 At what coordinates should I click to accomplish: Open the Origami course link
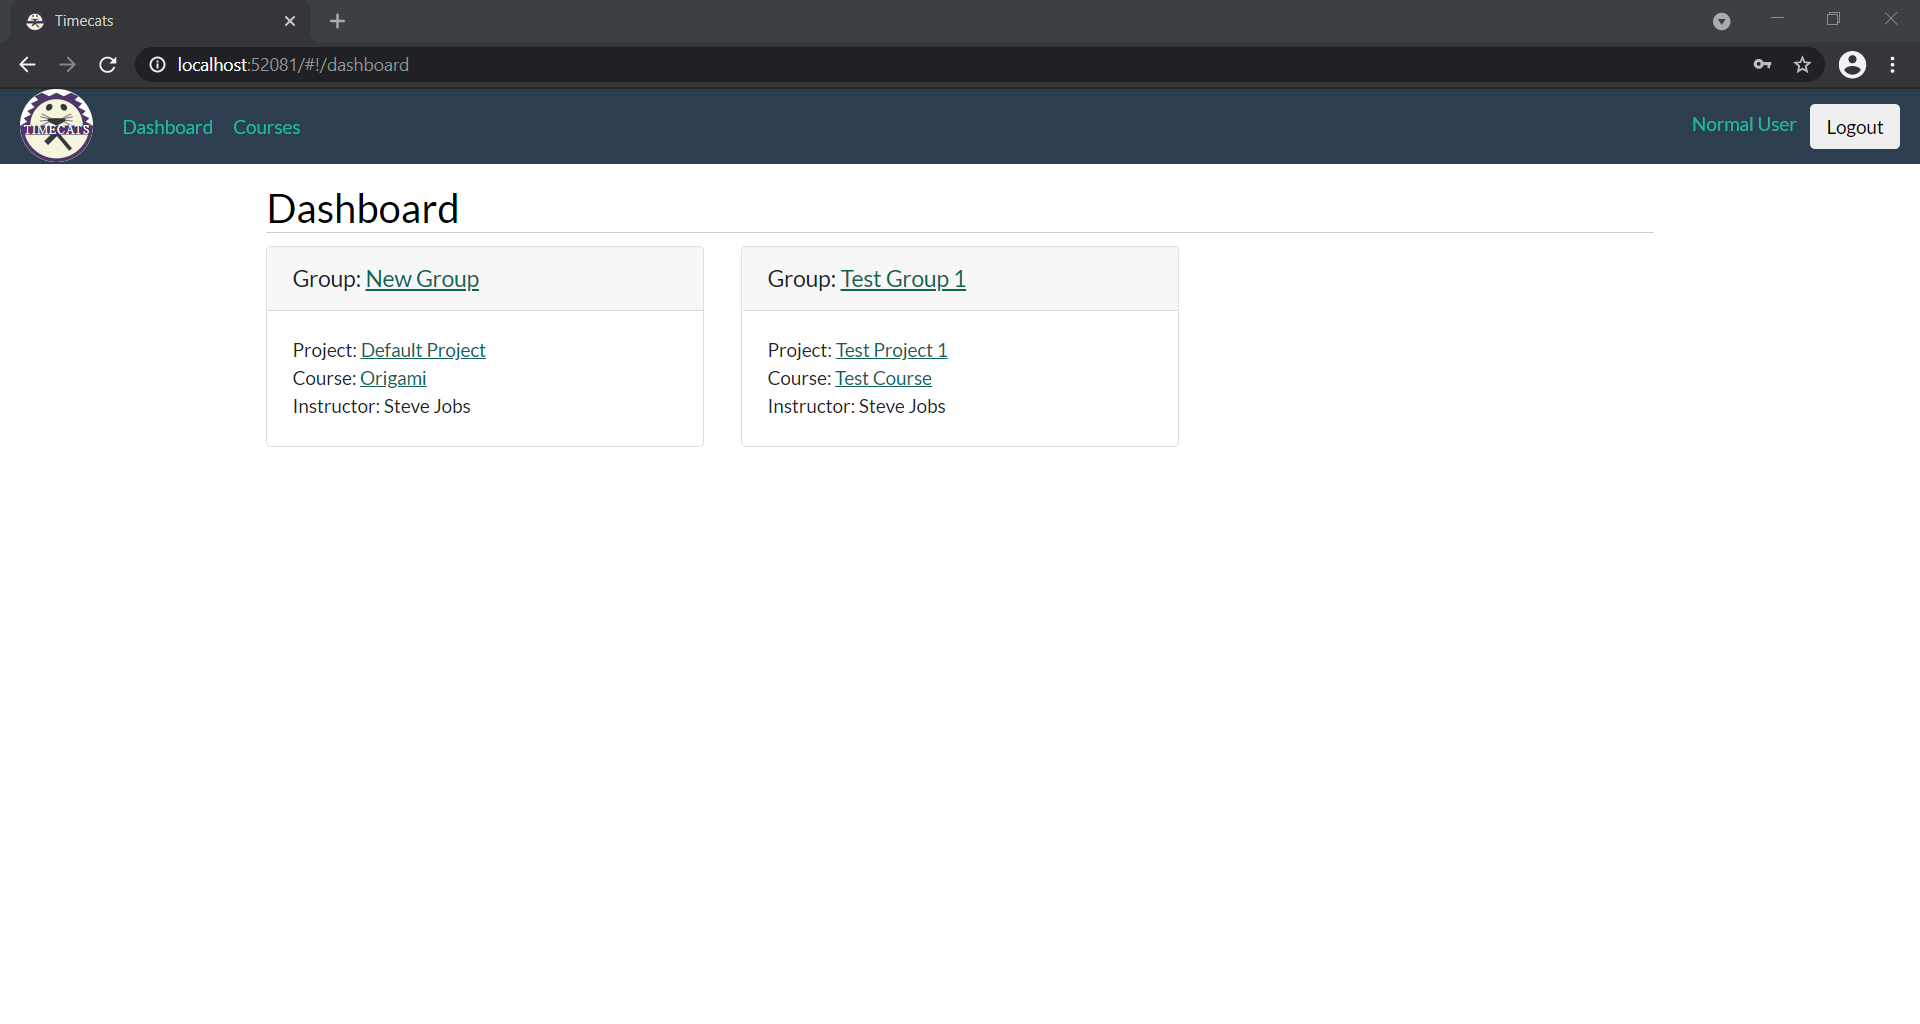393,378
